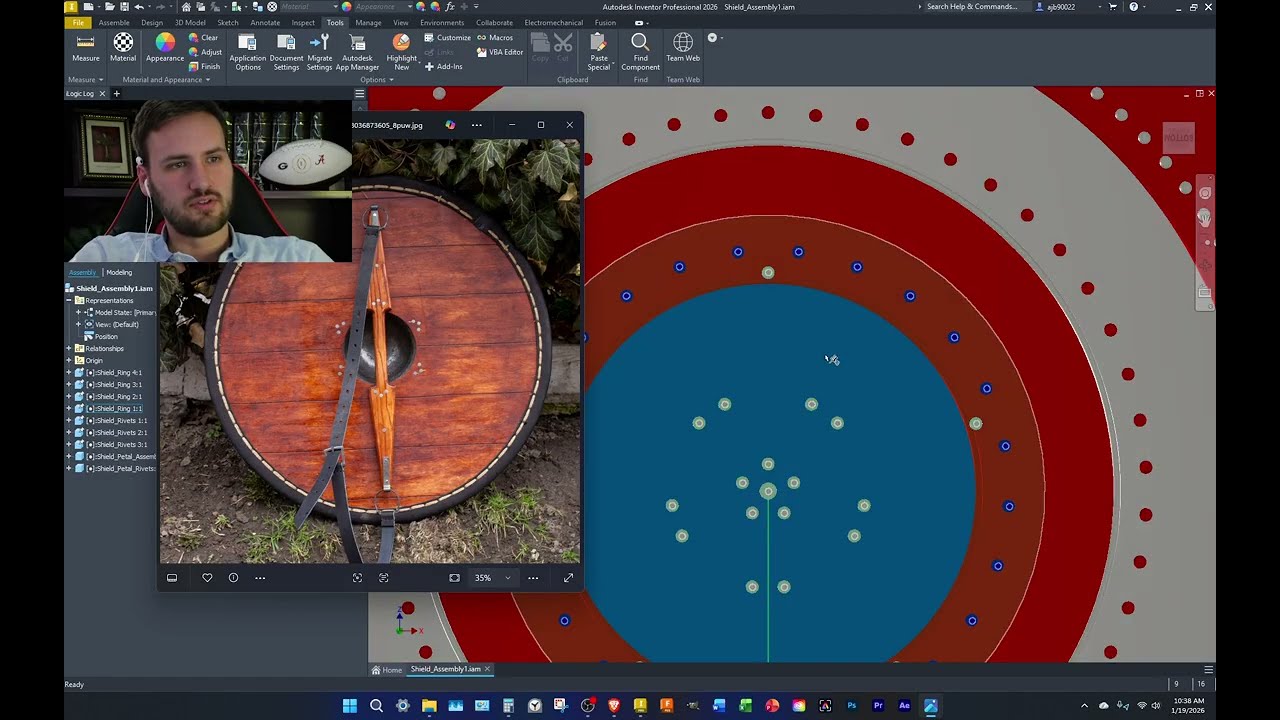Open File Explorer from taskbar
Viewport: 1280px width, 720px height.
click(x=429, y=705)
